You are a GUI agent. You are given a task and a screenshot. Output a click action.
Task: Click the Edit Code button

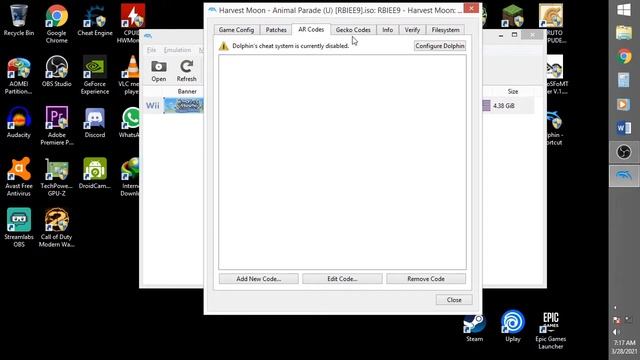(342, 279)
